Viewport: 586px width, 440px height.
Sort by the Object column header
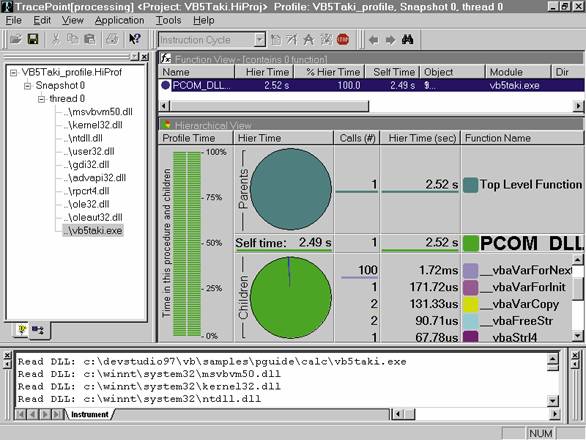click(x=452, y=72)
